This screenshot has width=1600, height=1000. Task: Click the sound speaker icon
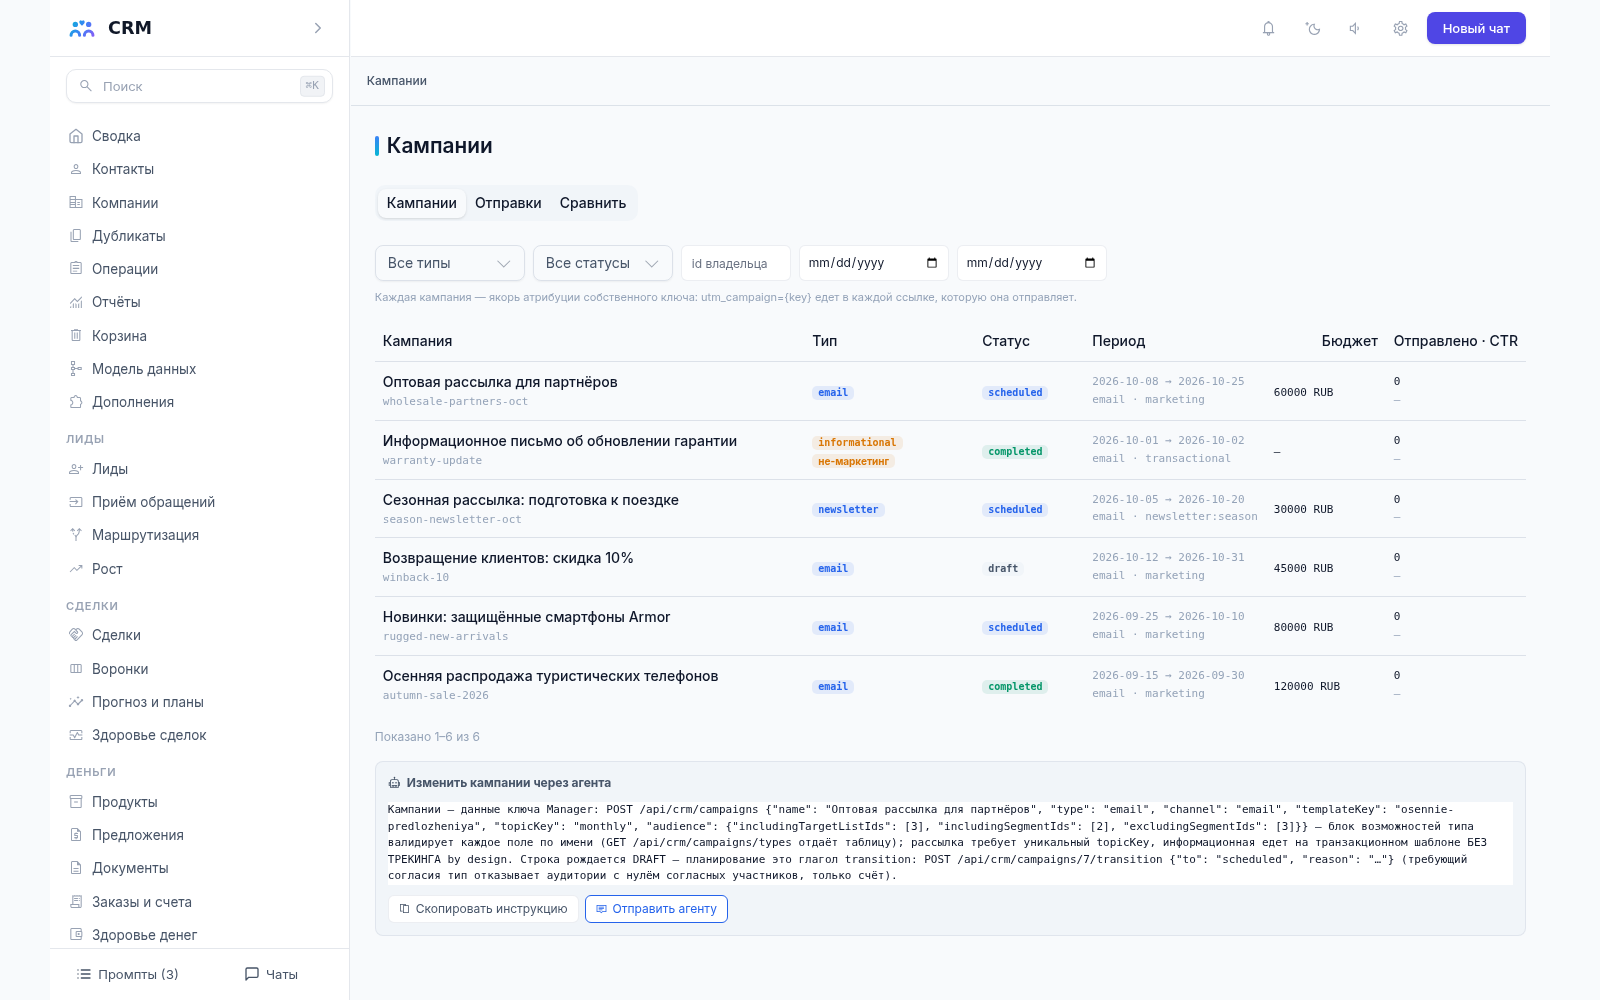(x=1355, y=28)
